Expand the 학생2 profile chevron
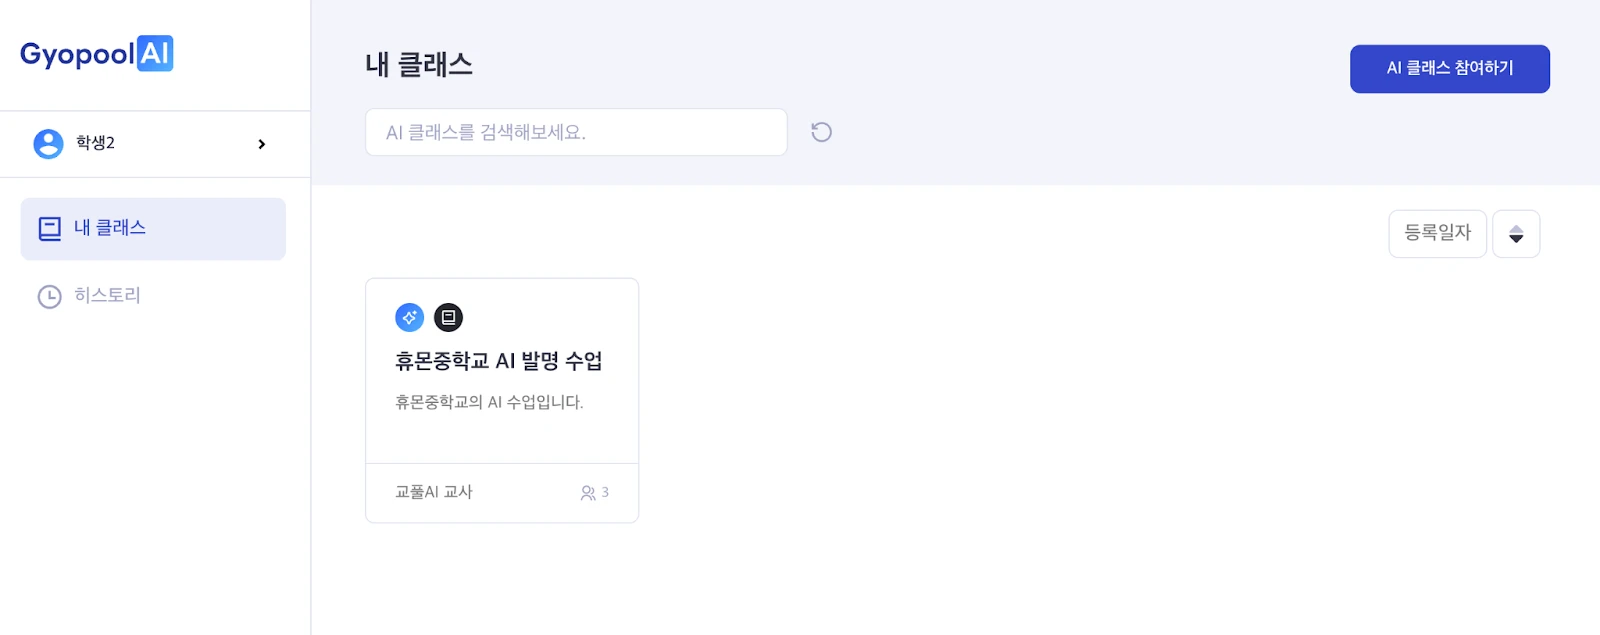Screen dimensions: 1600x635 coord(262,144)
